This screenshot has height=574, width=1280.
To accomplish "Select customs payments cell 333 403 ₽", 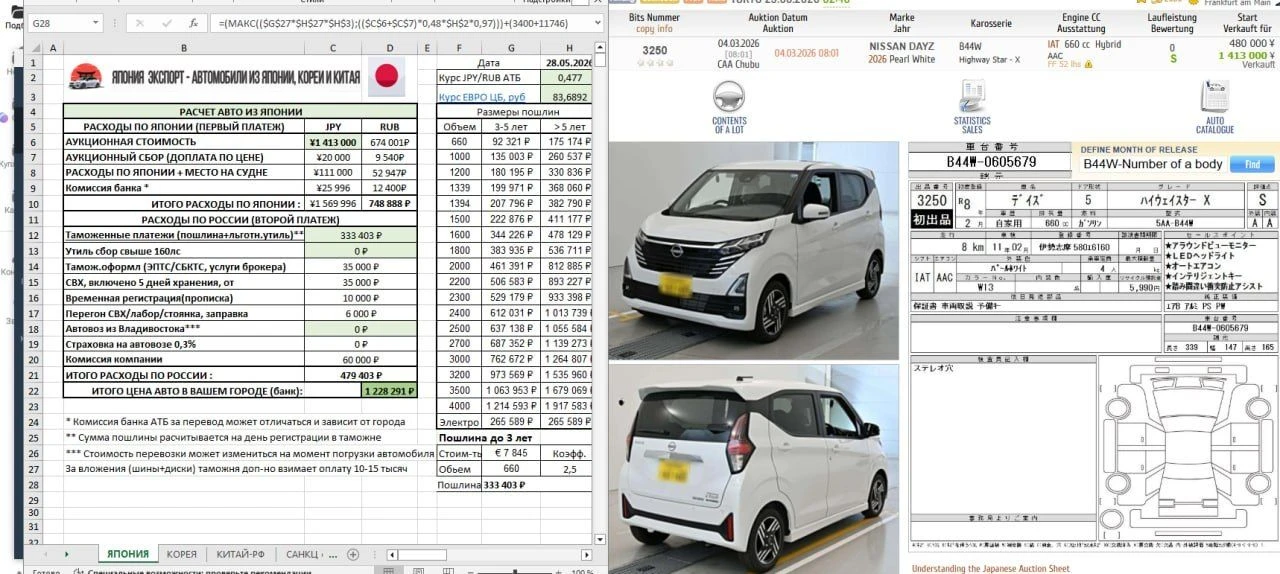I will point(362,235).
